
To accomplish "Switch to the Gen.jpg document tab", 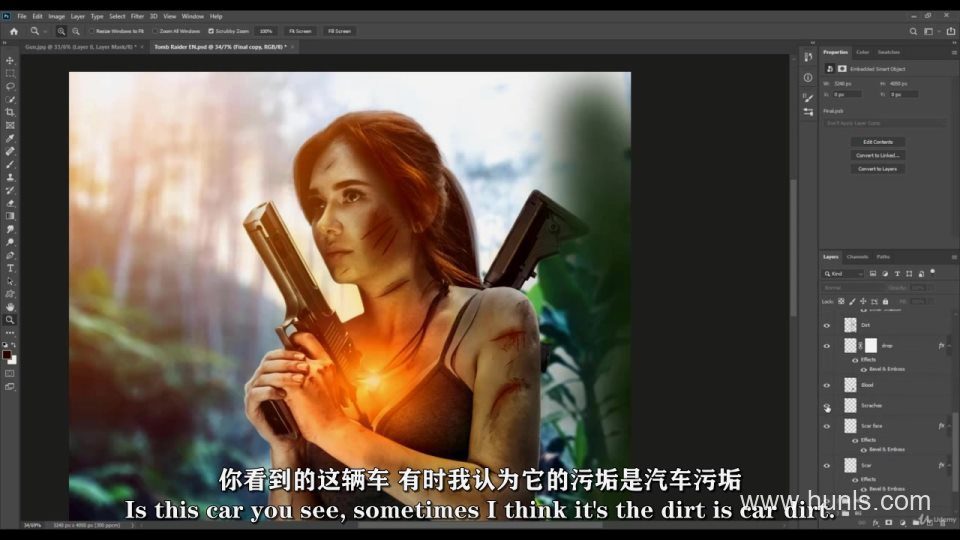I will 80,47.
